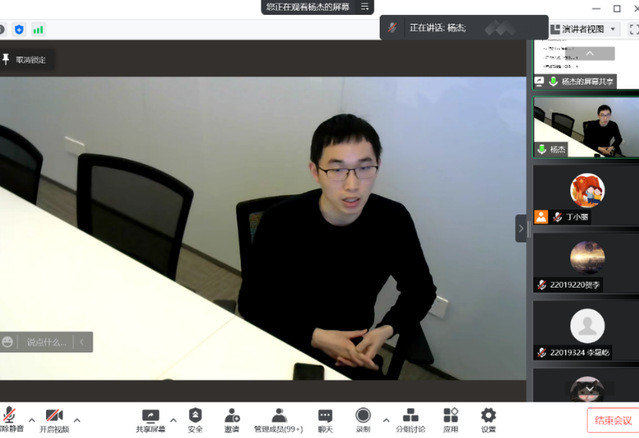Collapse the participant video sidebar
Image resolution: width=639 pixels, height=438 pixels.
[521, 228]
